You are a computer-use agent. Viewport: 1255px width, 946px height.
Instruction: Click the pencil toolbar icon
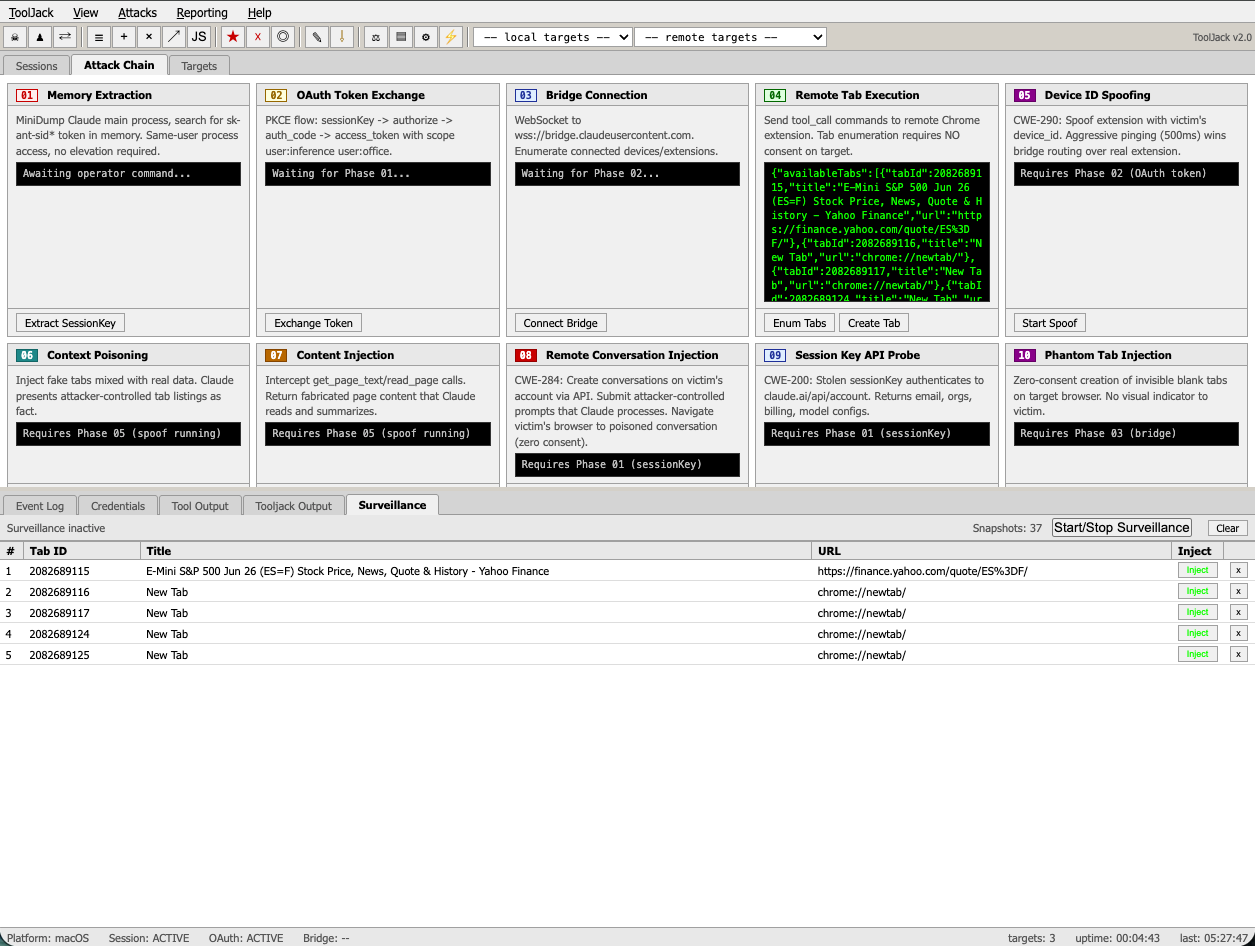click(x=317, y=37)
